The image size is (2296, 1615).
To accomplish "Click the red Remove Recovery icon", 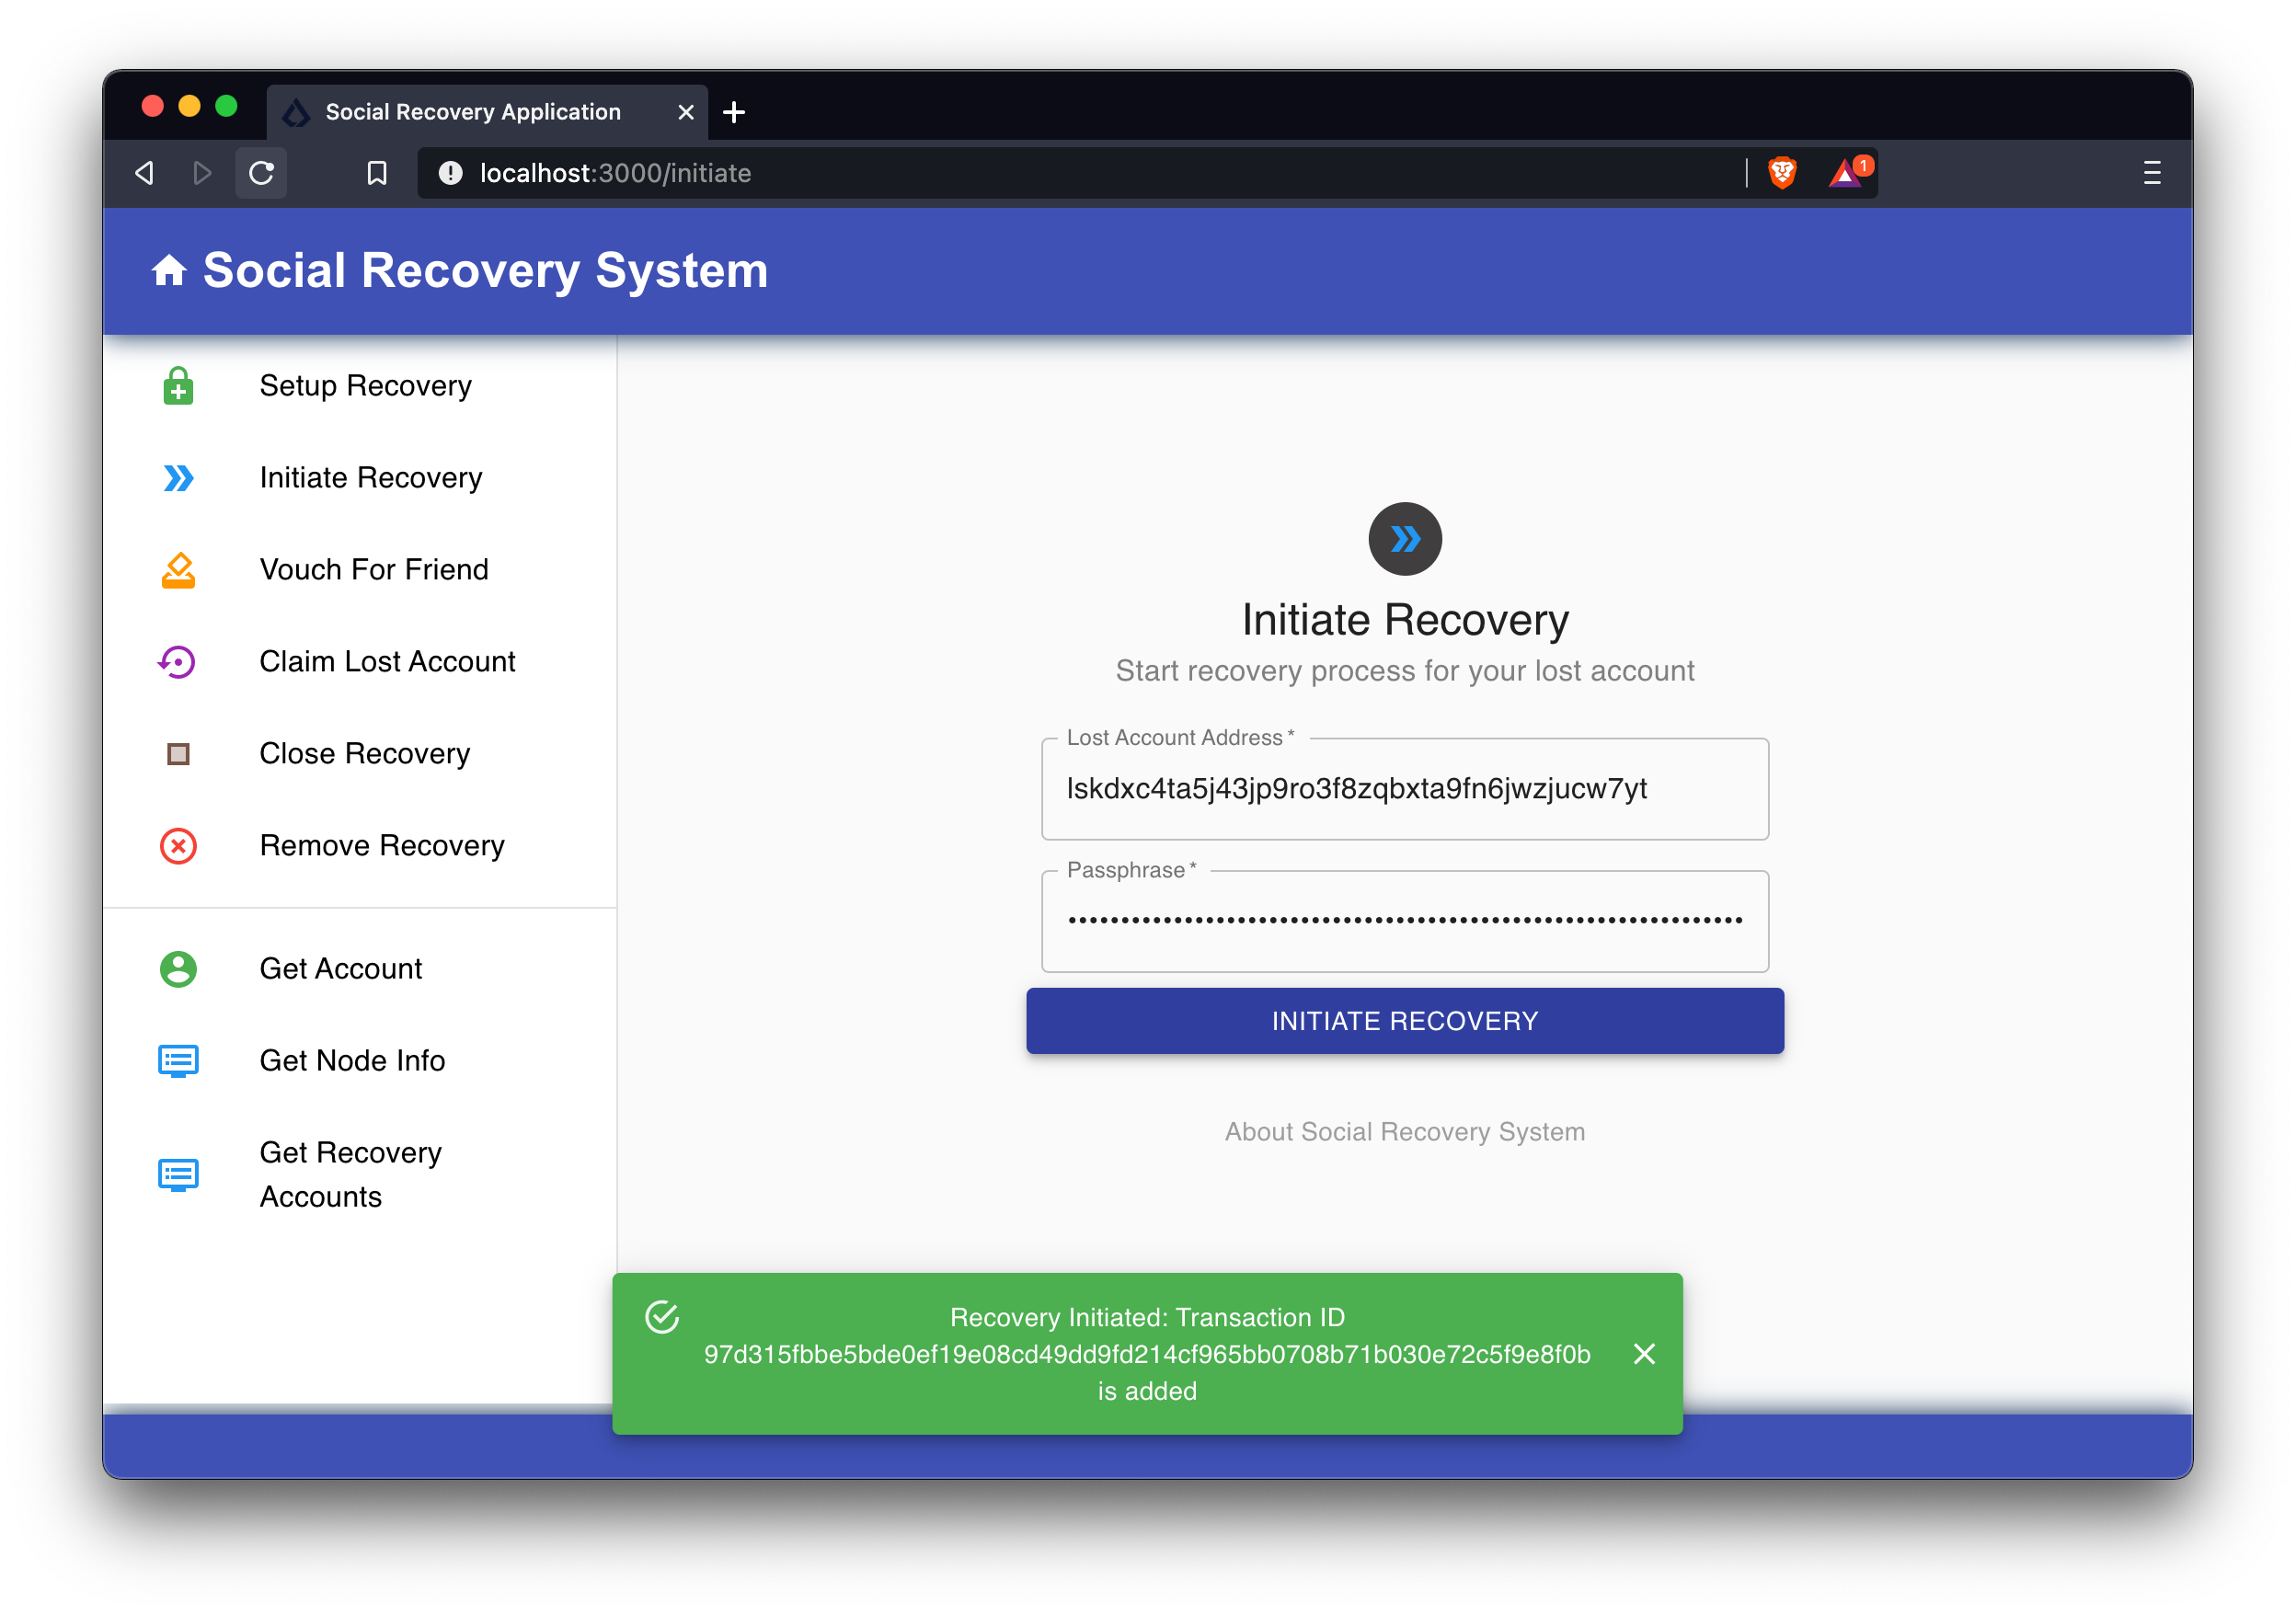I will click(178, 846).
